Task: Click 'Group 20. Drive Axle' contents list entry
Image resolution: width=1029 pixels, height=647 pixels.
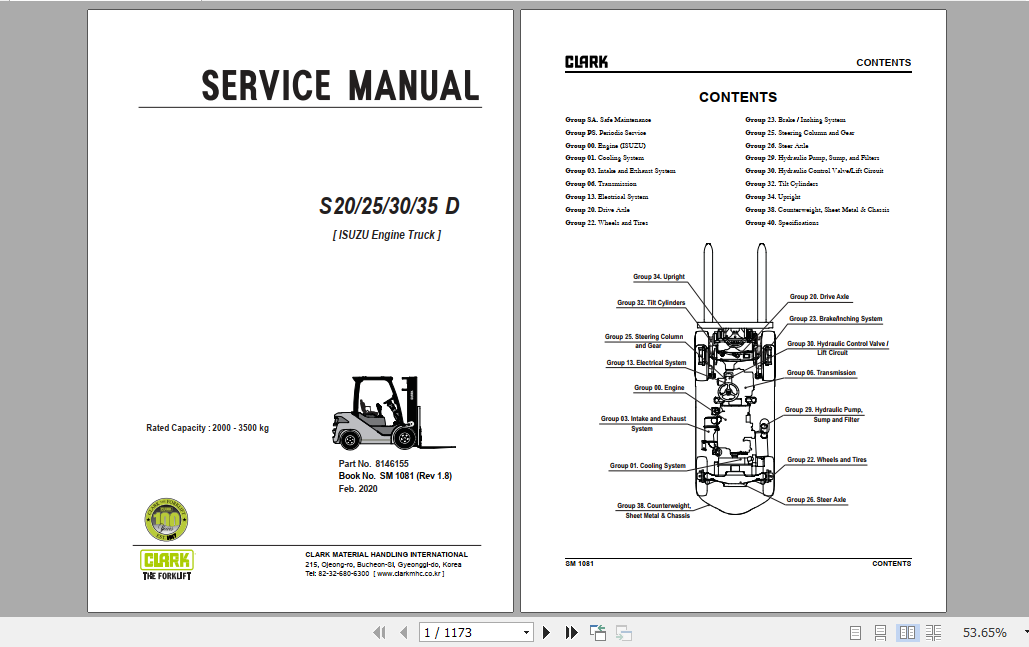Action: [x=597, y=209]
